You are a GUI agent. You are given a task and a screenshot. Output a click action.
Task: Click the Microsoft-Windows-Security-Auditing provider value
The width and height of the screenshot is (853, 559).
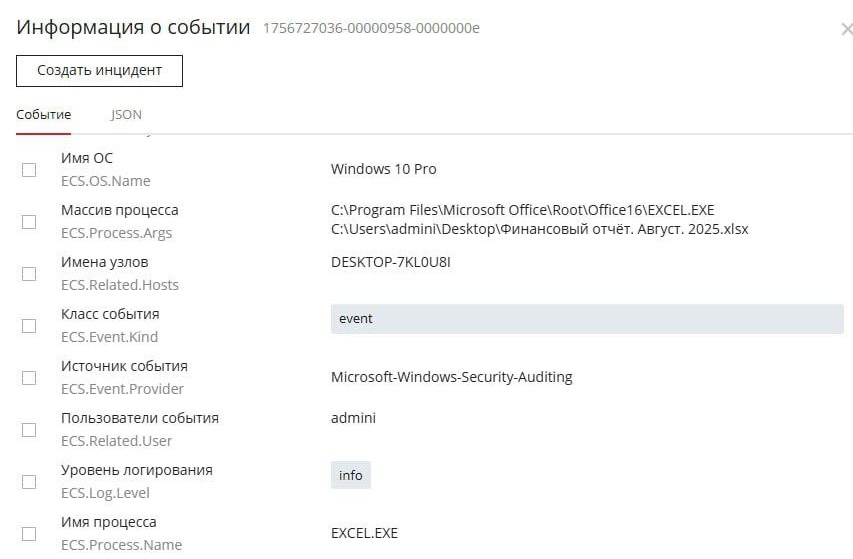(451, 377)
